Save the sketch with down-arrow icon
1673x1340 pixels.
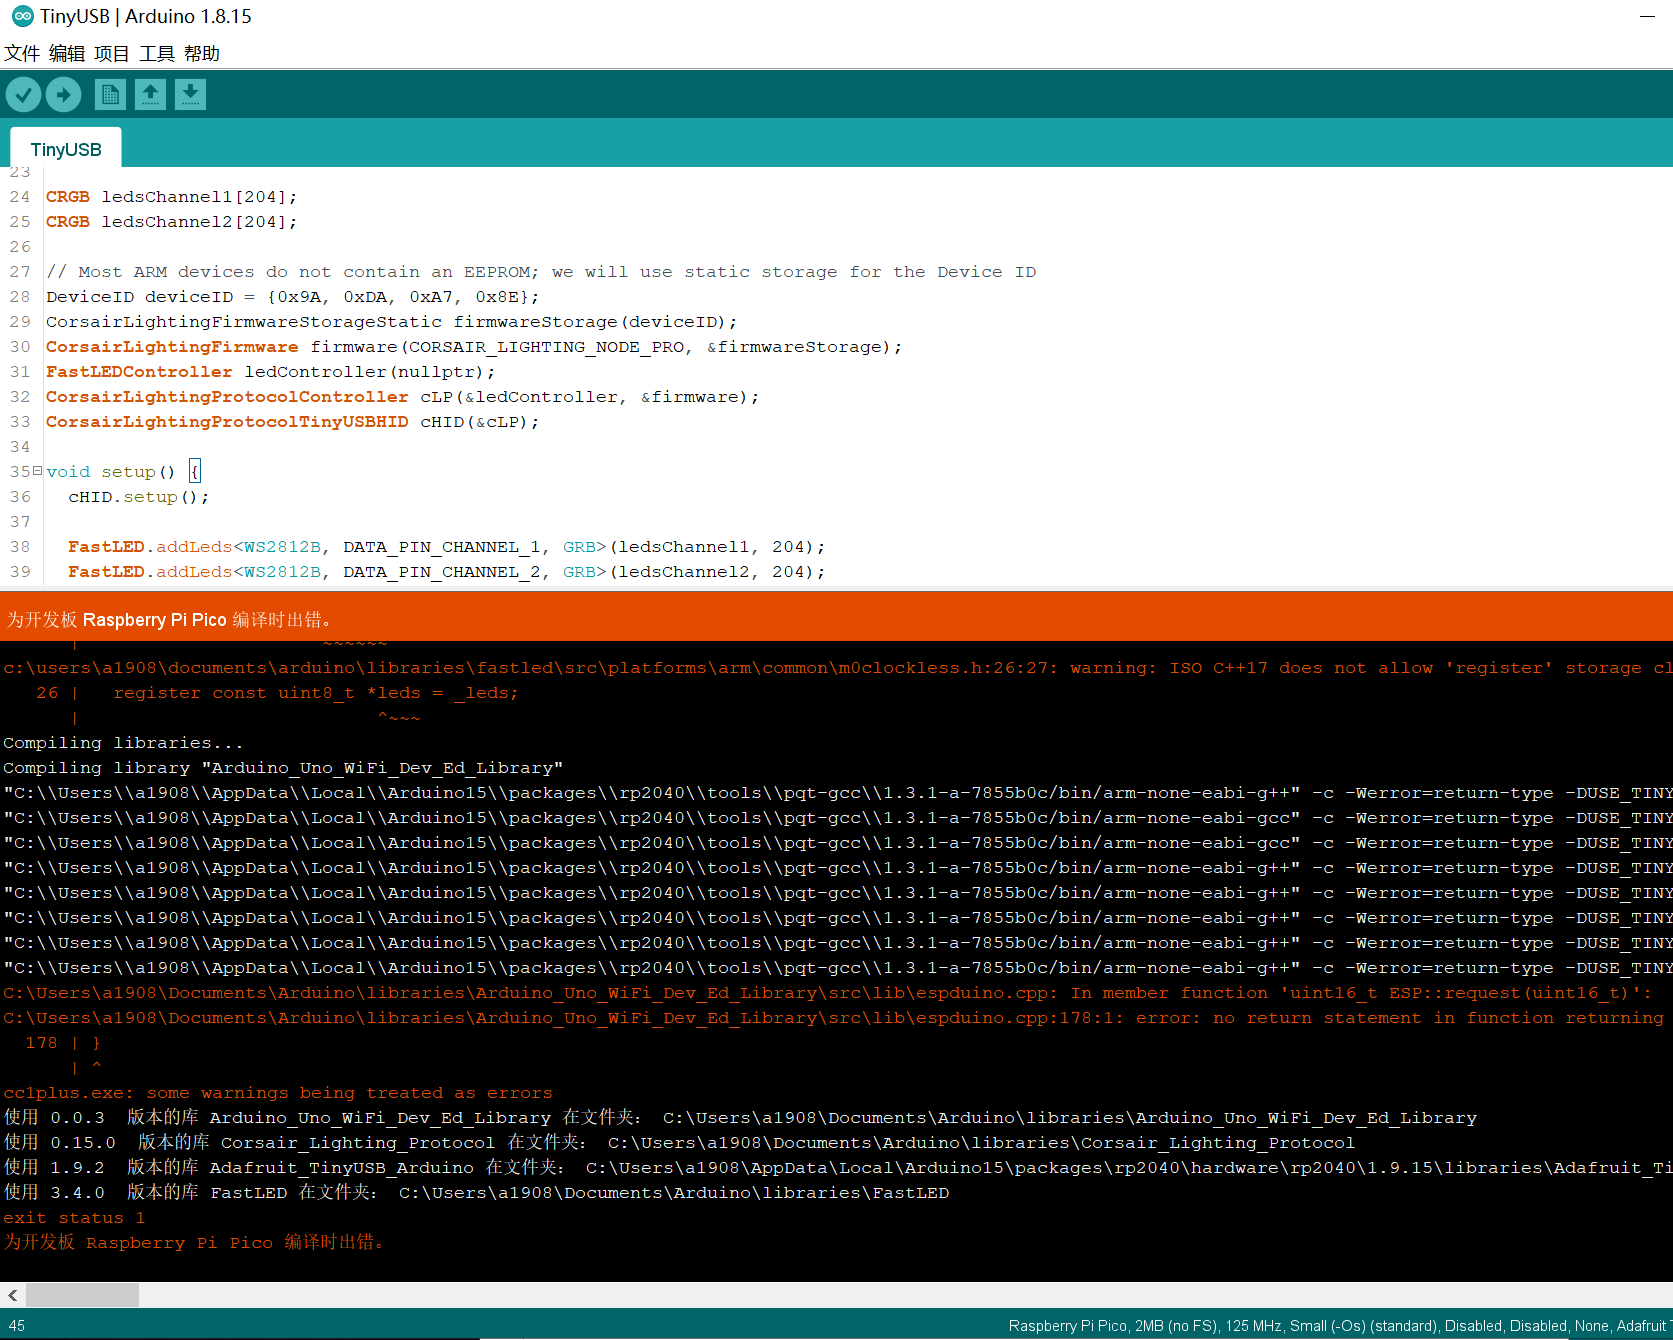click(190, 94)
